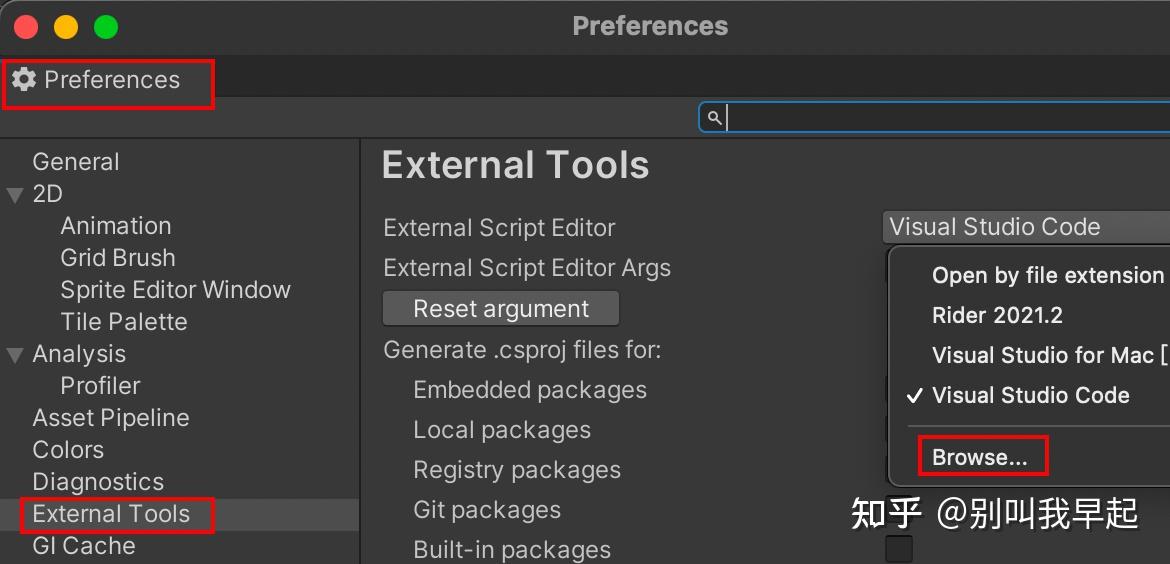Open the Colors settings section
Screen dimensions: 1170x564
coord(68,450)
